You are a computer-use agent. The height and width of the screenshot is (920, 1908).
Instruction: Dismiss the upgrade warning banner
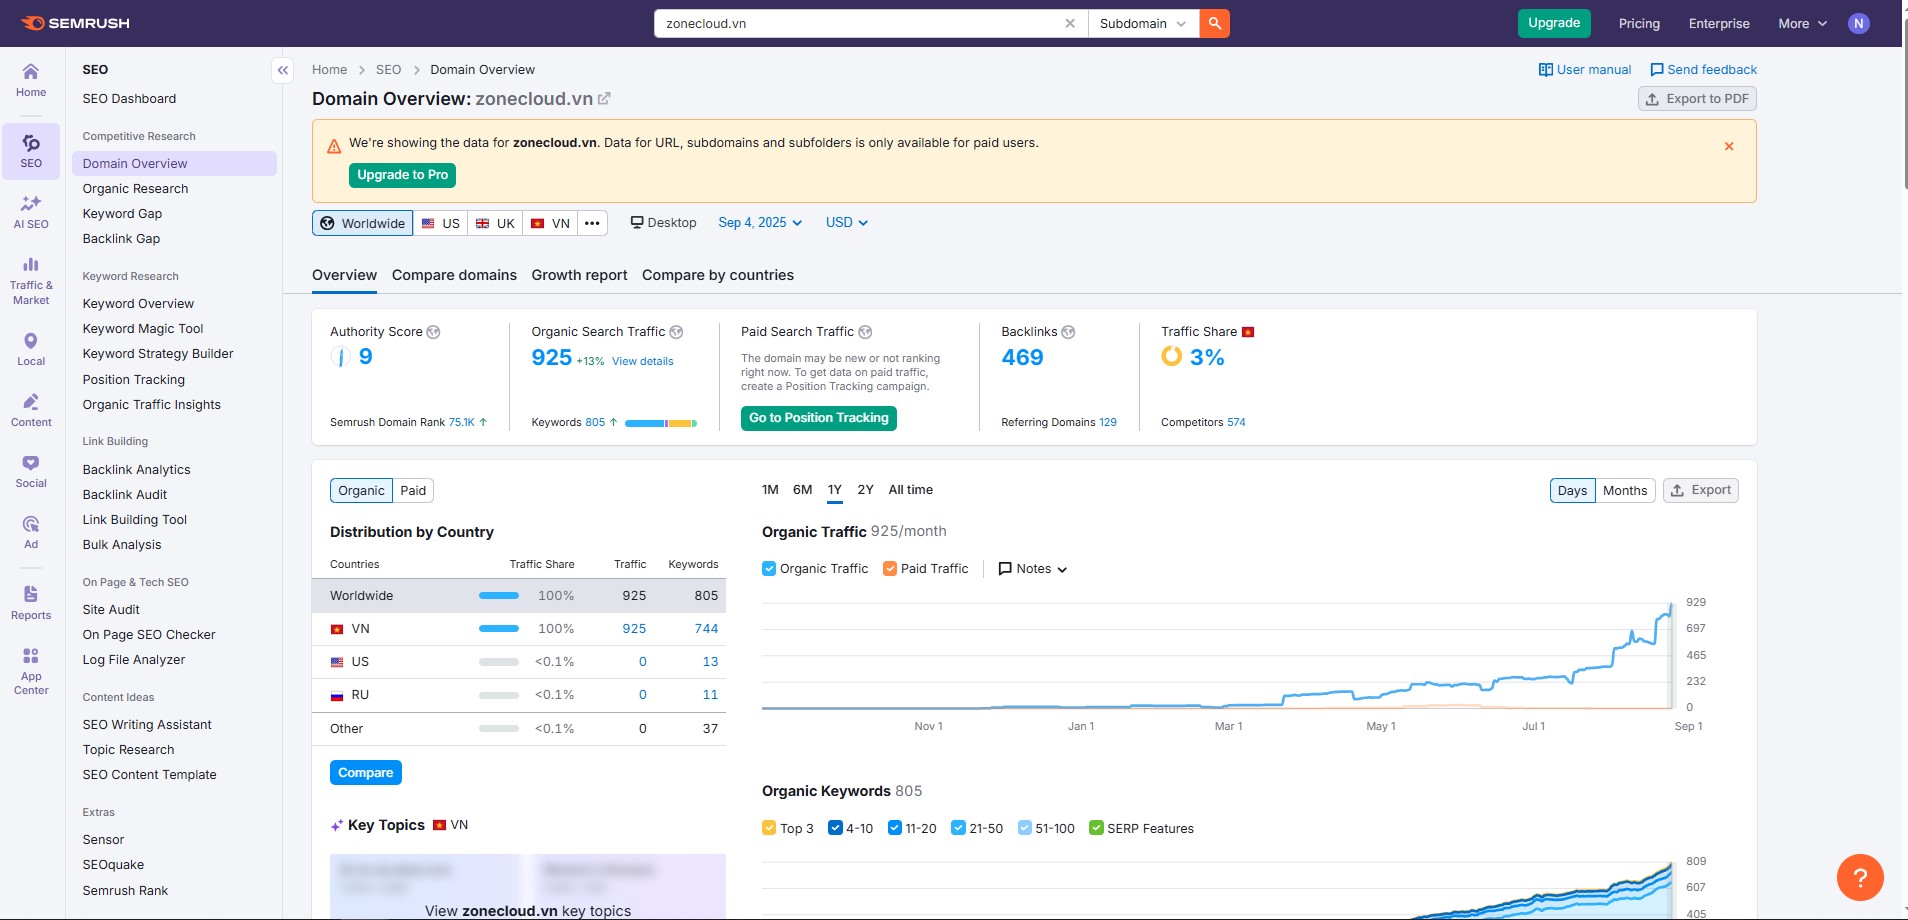click(x=1729, y=146)
